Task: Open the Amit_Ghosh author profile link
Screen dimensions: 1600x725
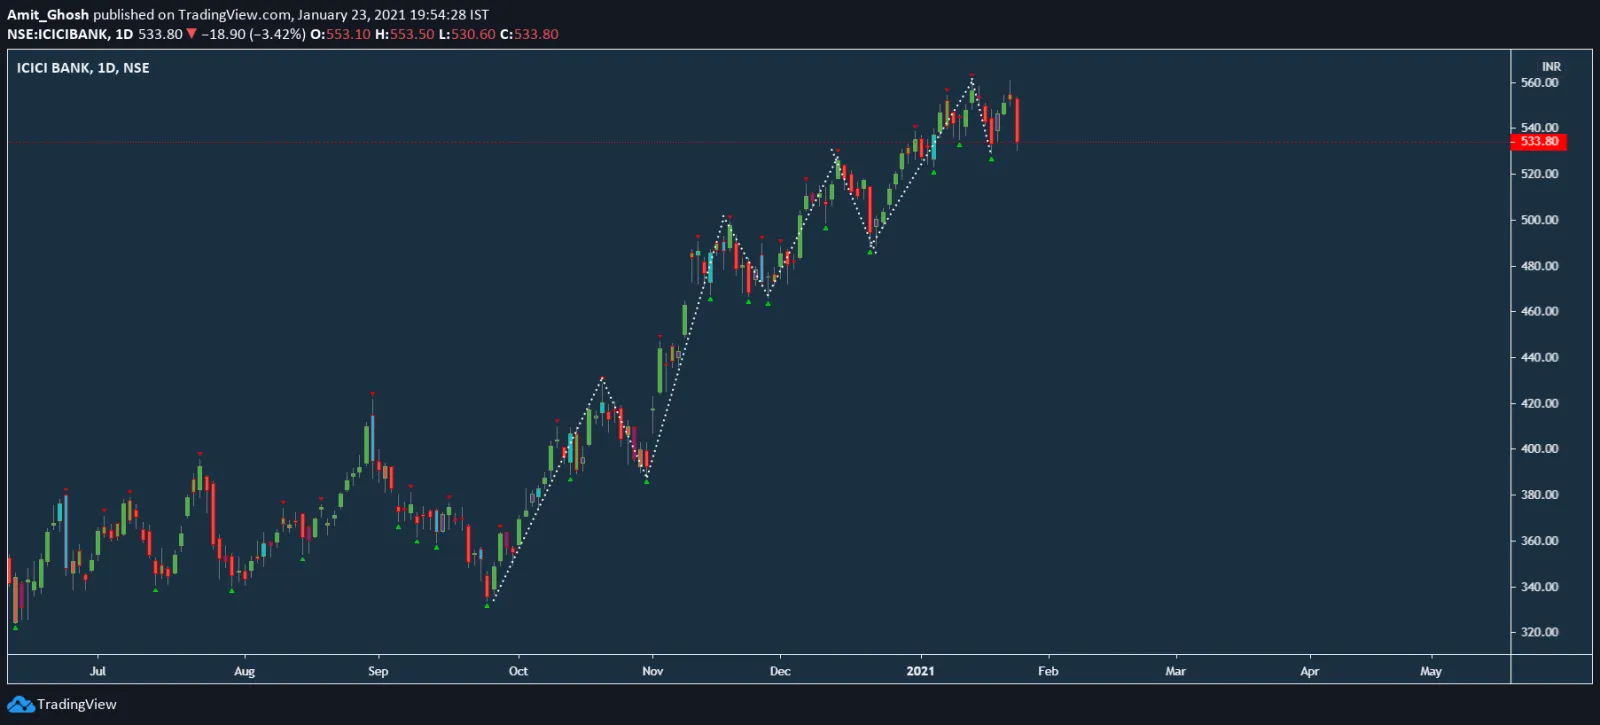Action: (x=48, y=15)
